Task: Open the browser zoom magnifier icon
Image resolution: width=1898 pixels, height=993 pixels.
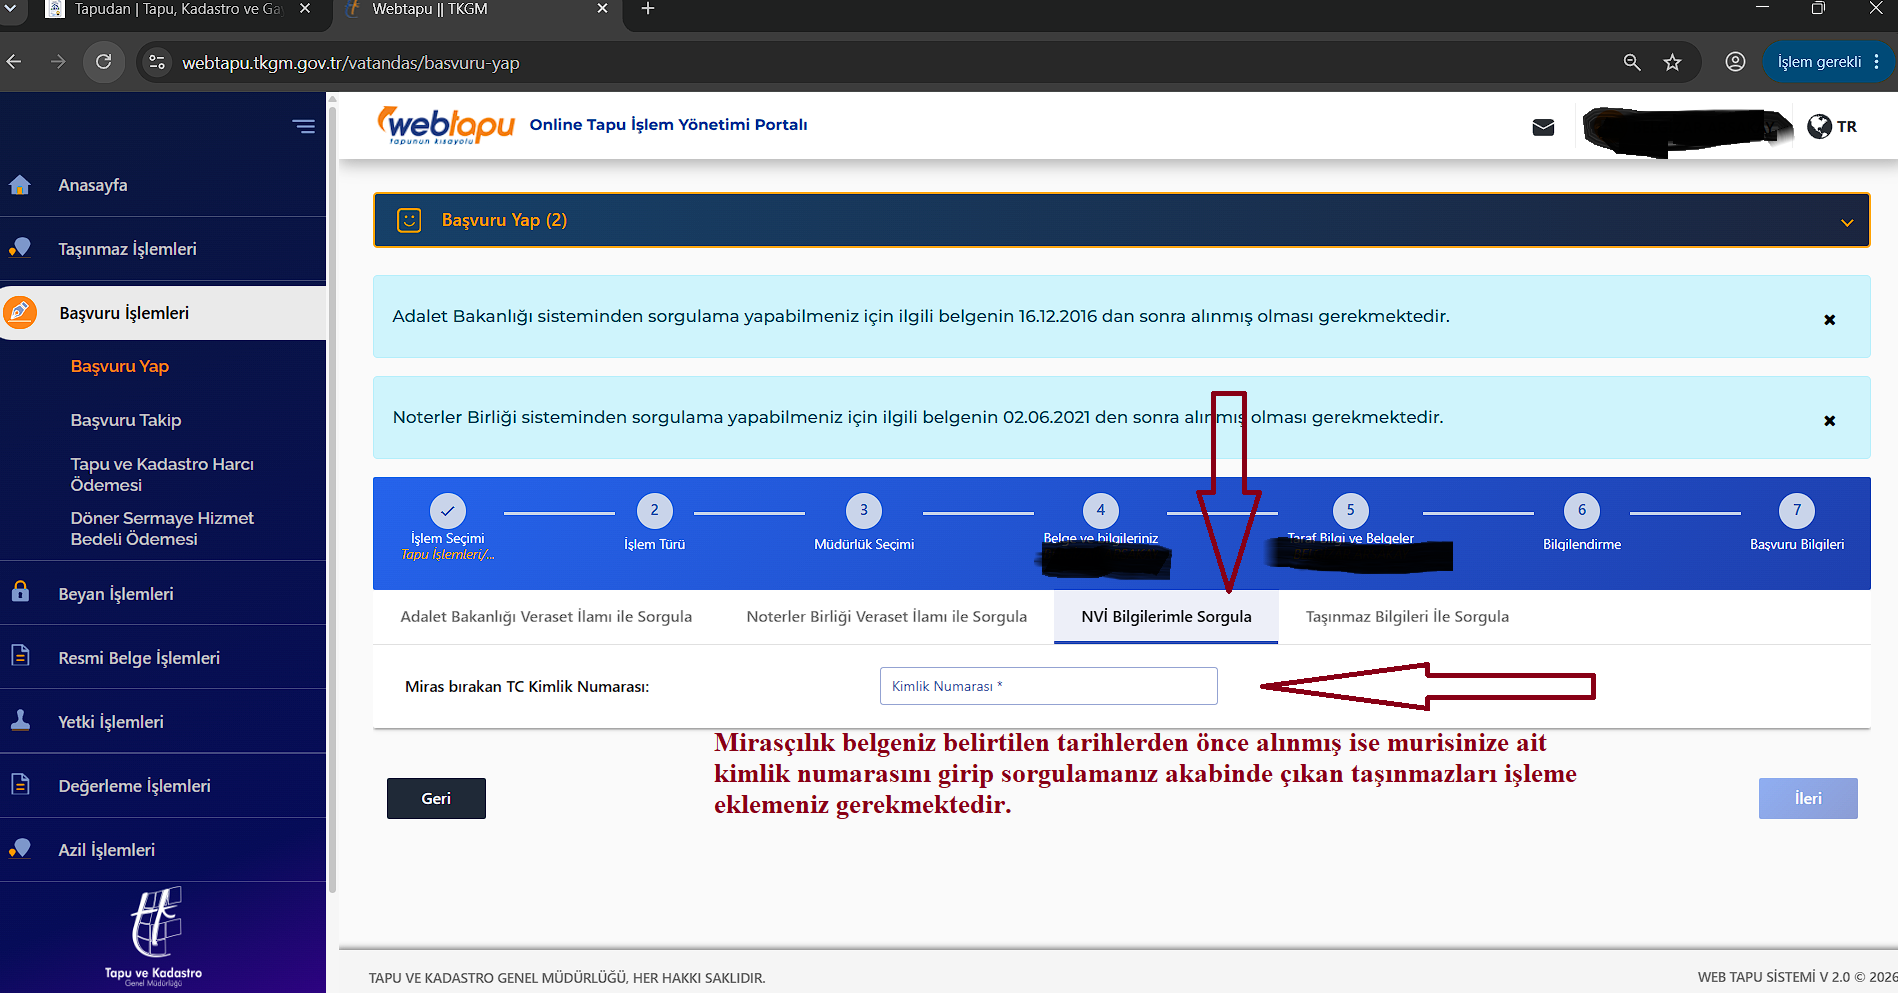Action: click(1632, 62)
